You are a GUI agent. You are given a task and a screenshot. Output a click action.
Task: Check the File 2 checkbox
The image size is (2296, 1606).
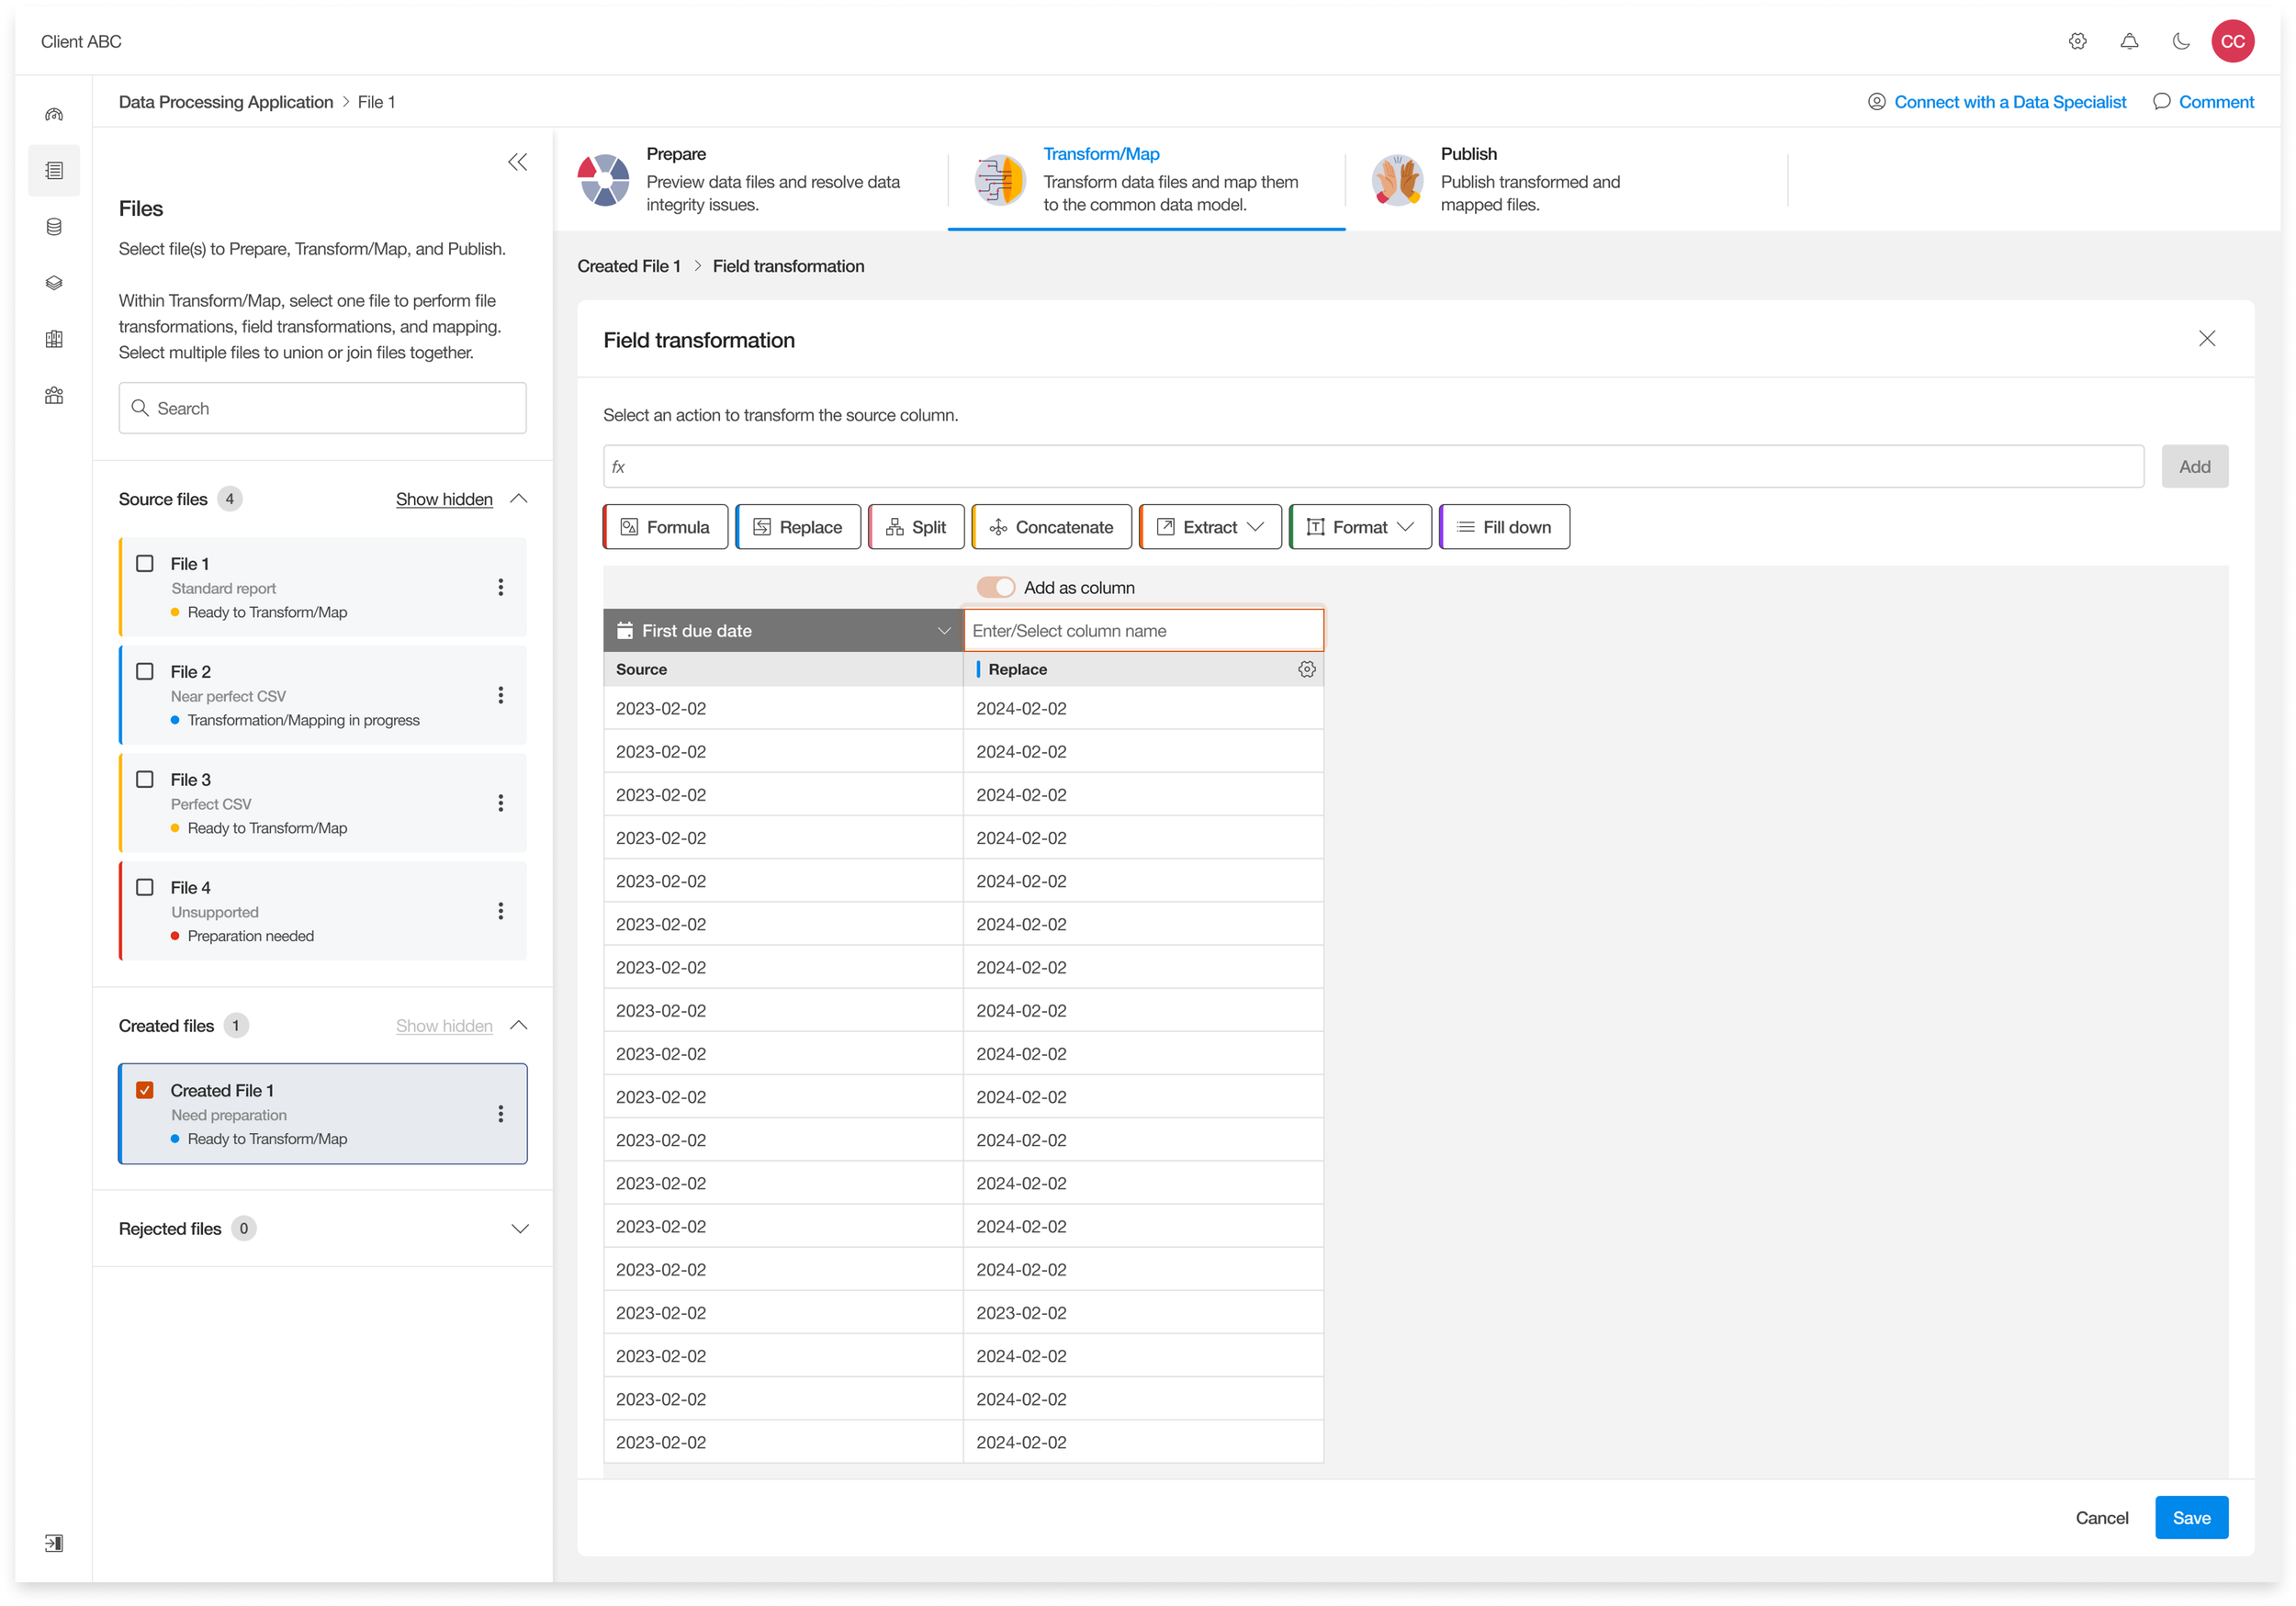tap(145, 671)
